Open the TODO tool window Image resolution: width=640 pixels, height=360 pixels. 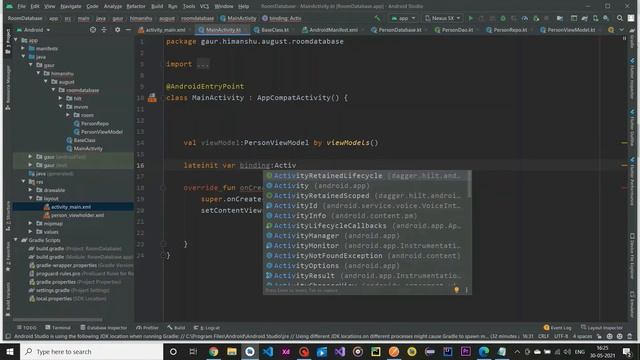pyautogui.click(x=27, y=327)
